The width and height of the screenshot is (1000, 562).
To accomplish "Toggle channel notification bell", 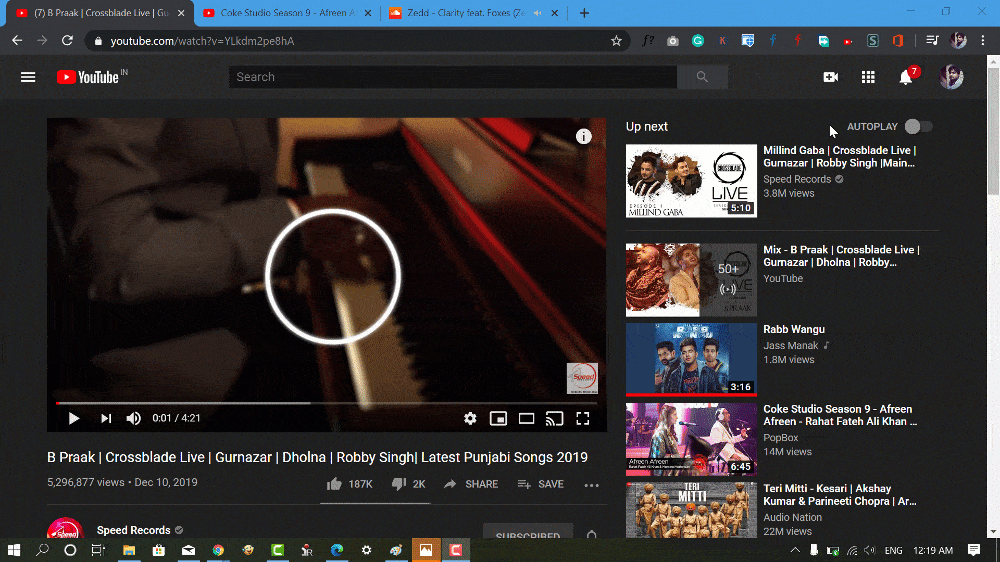I will 592,533.
